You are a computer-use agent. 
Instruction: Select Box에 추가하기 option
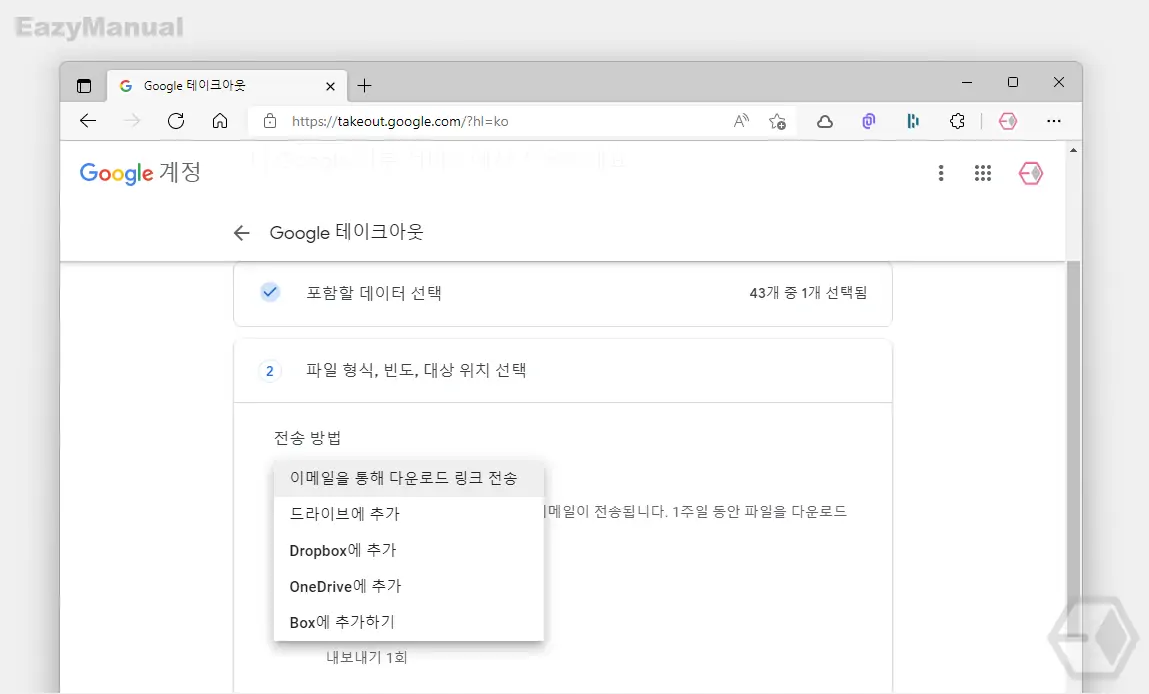409,622
